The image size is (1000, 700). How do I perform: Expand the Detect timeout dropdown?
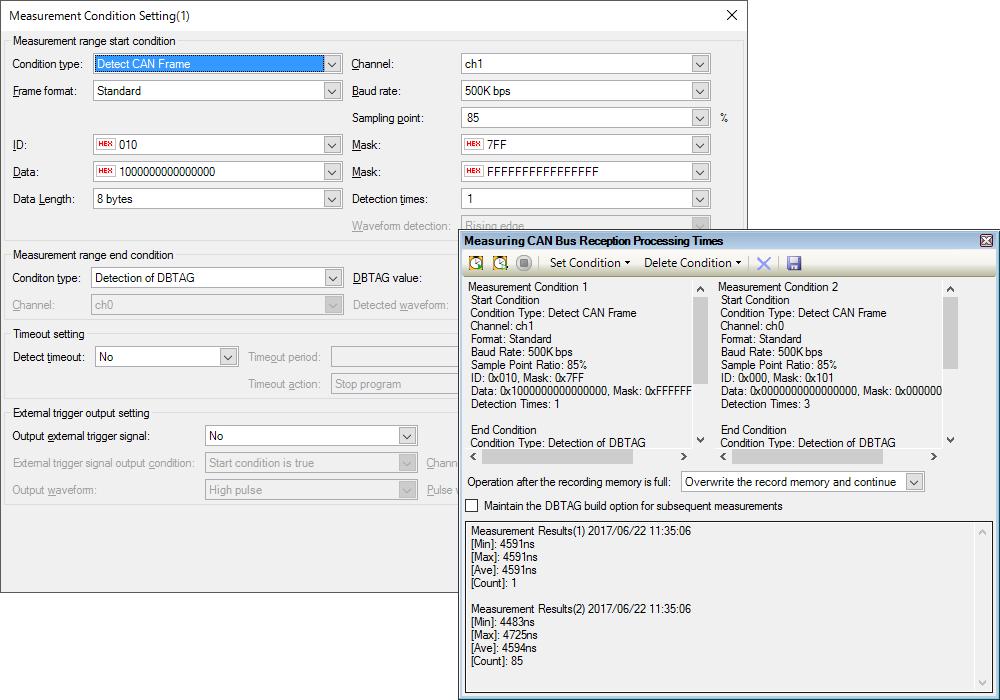pyautogui.click(x=227, y=357)
